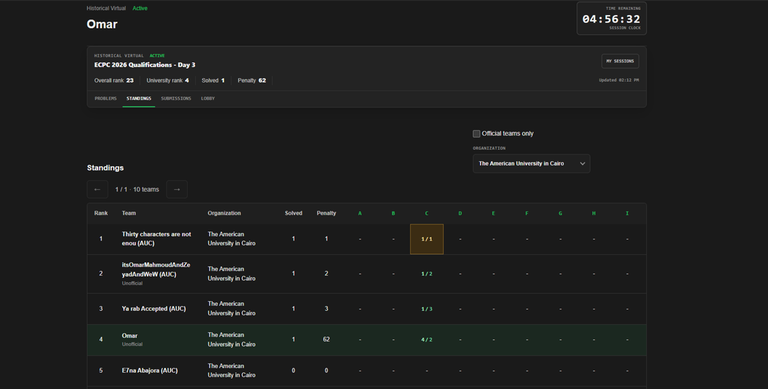Click the time remaining session clock

(x=611, y=19)
